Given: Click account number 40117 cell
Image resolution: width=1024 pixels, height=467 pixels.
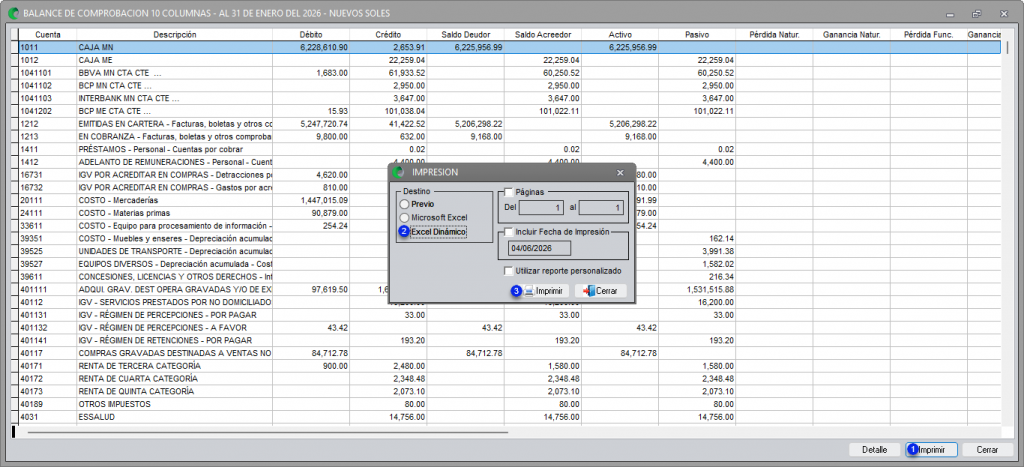Looking at the screenshot, I should 48,353.
